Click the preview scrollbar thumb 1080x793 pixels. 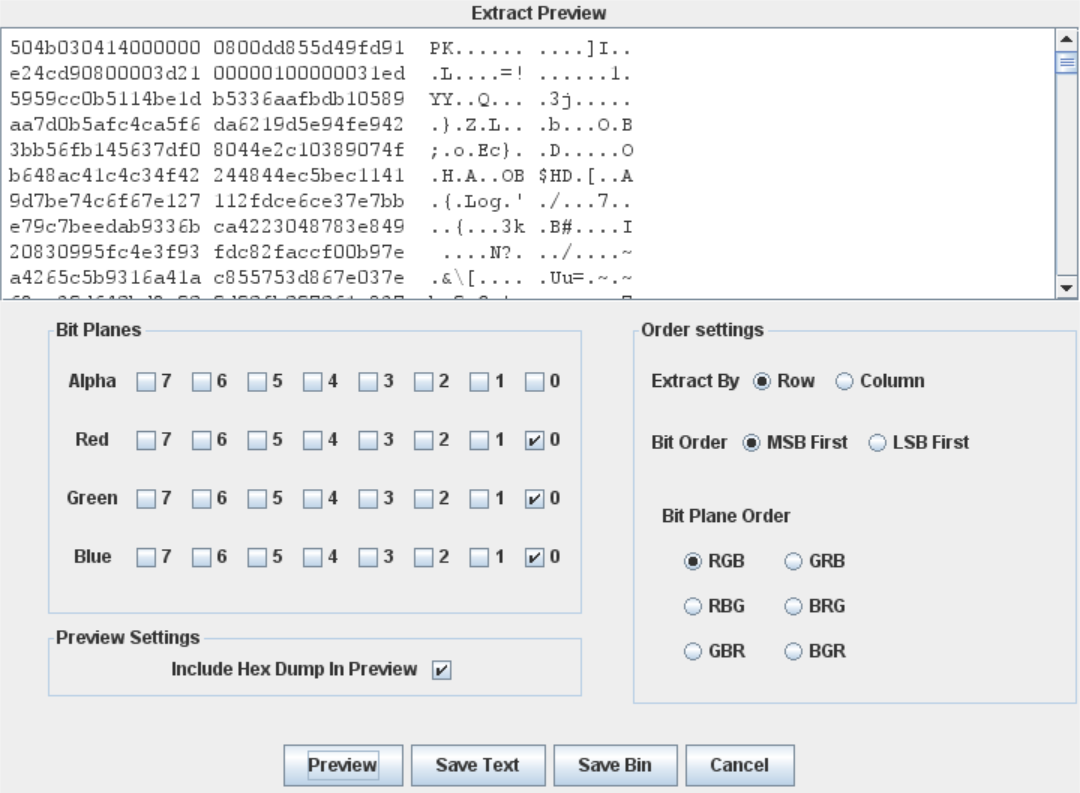click(1066, 62)
